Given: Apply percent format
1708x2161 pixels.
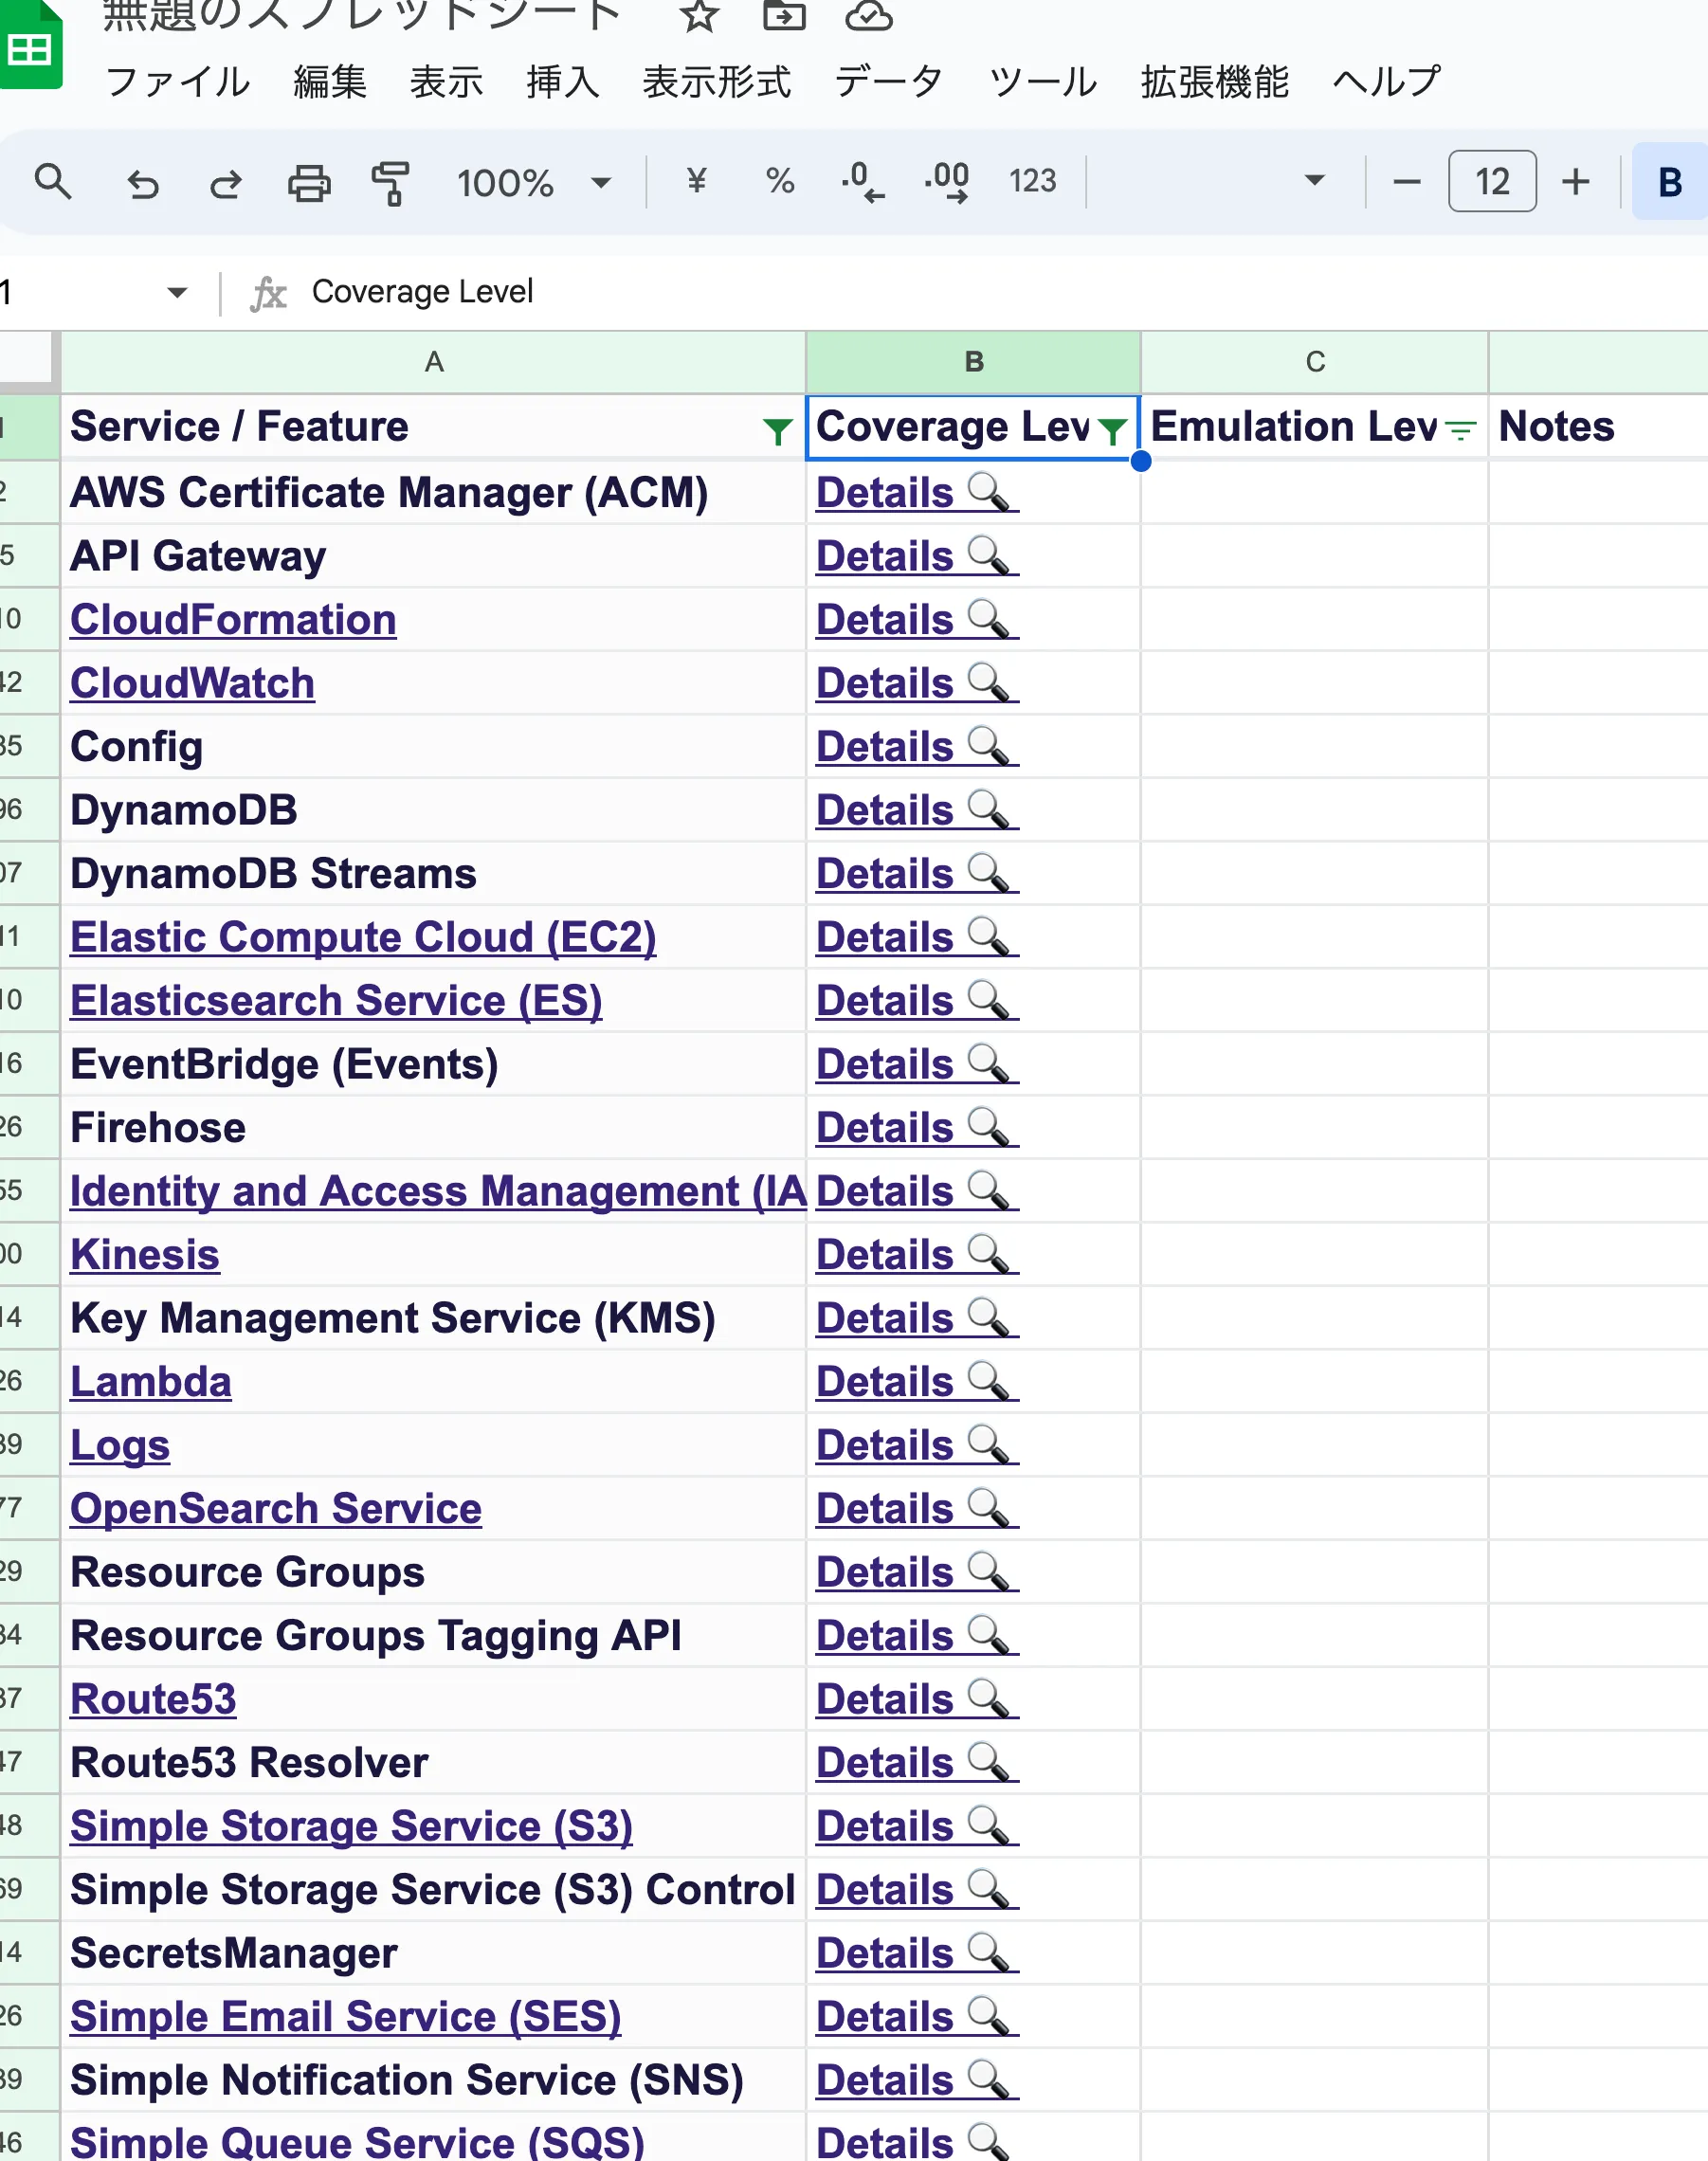Looking at the screenshot, I should click(x=780, y=181).
